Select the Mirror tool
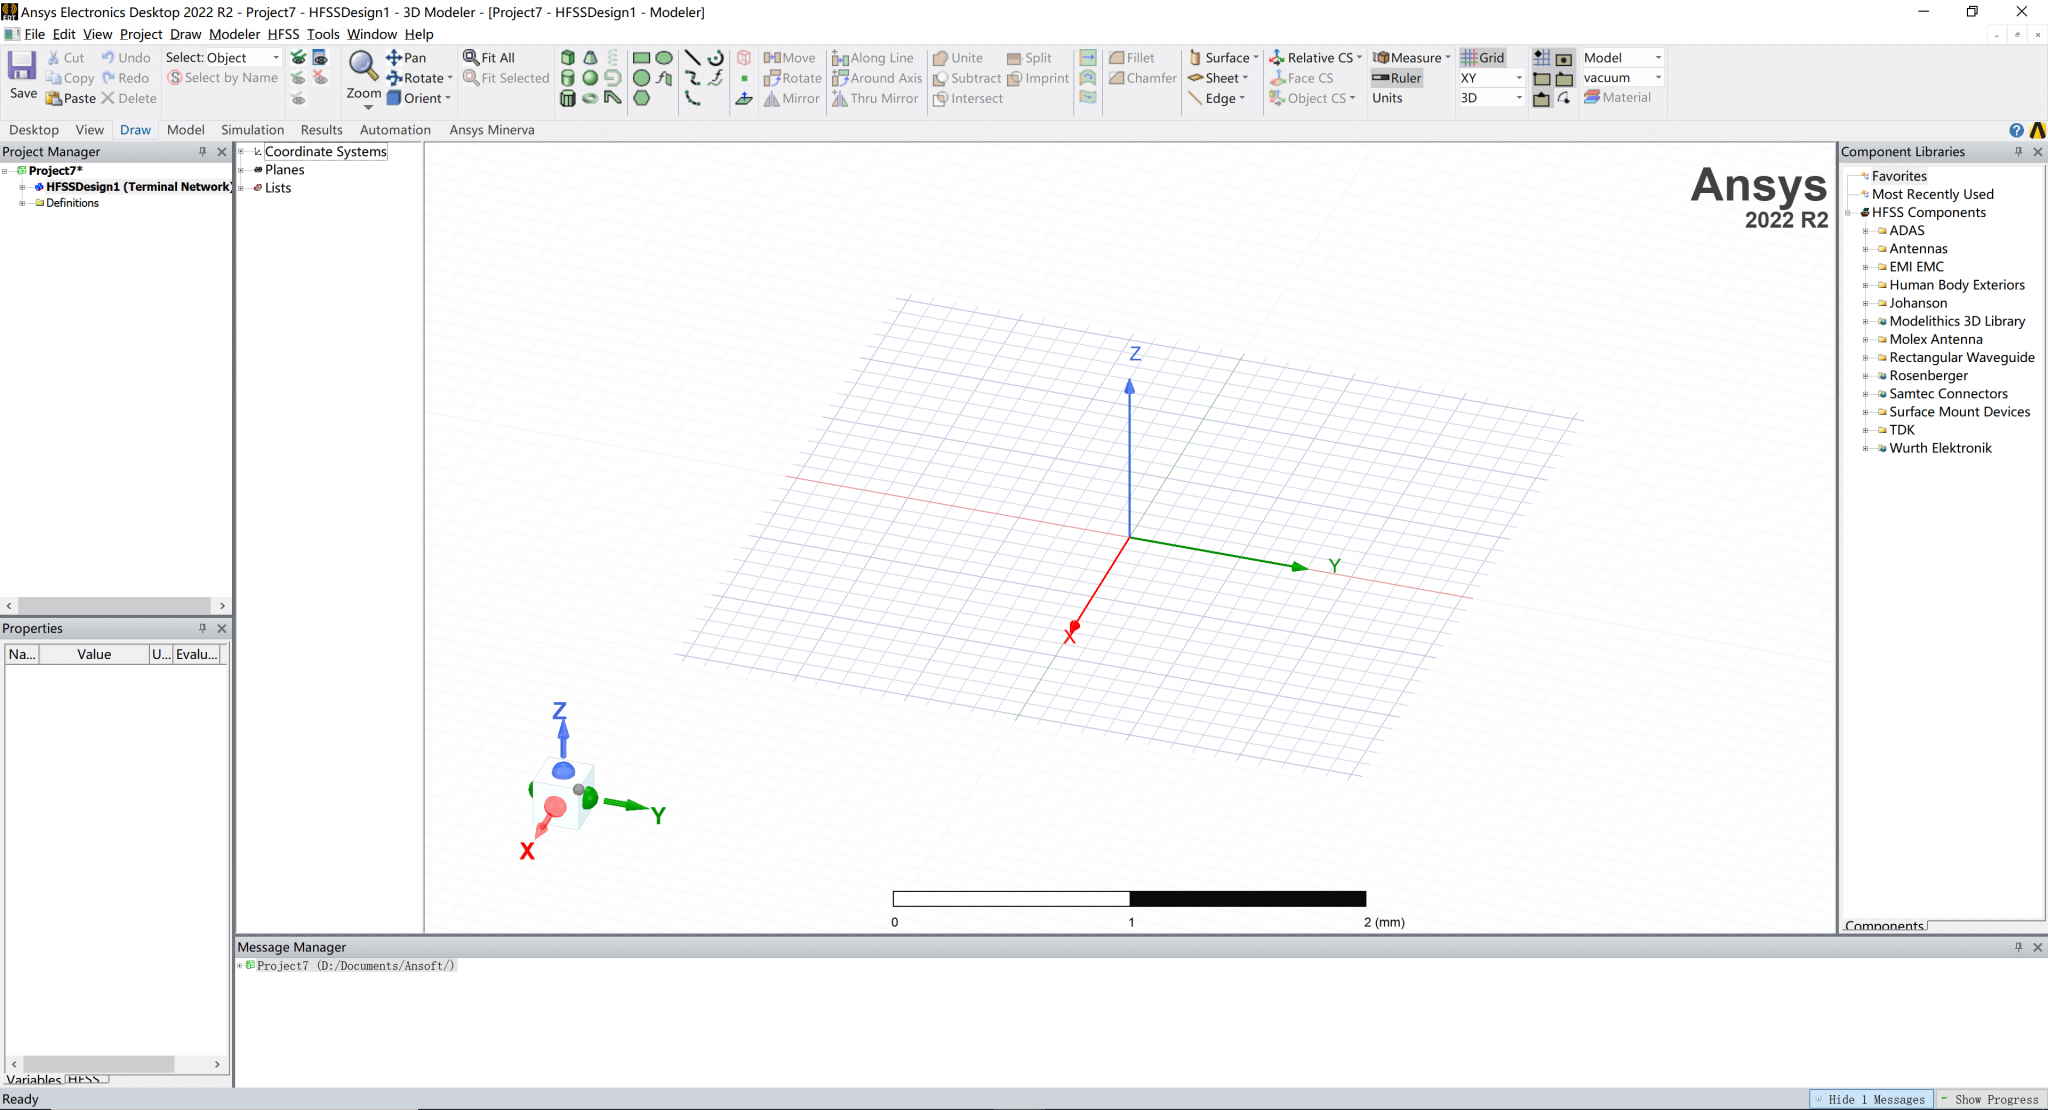Screen dimensions: 2048x1110 (791, 98)
